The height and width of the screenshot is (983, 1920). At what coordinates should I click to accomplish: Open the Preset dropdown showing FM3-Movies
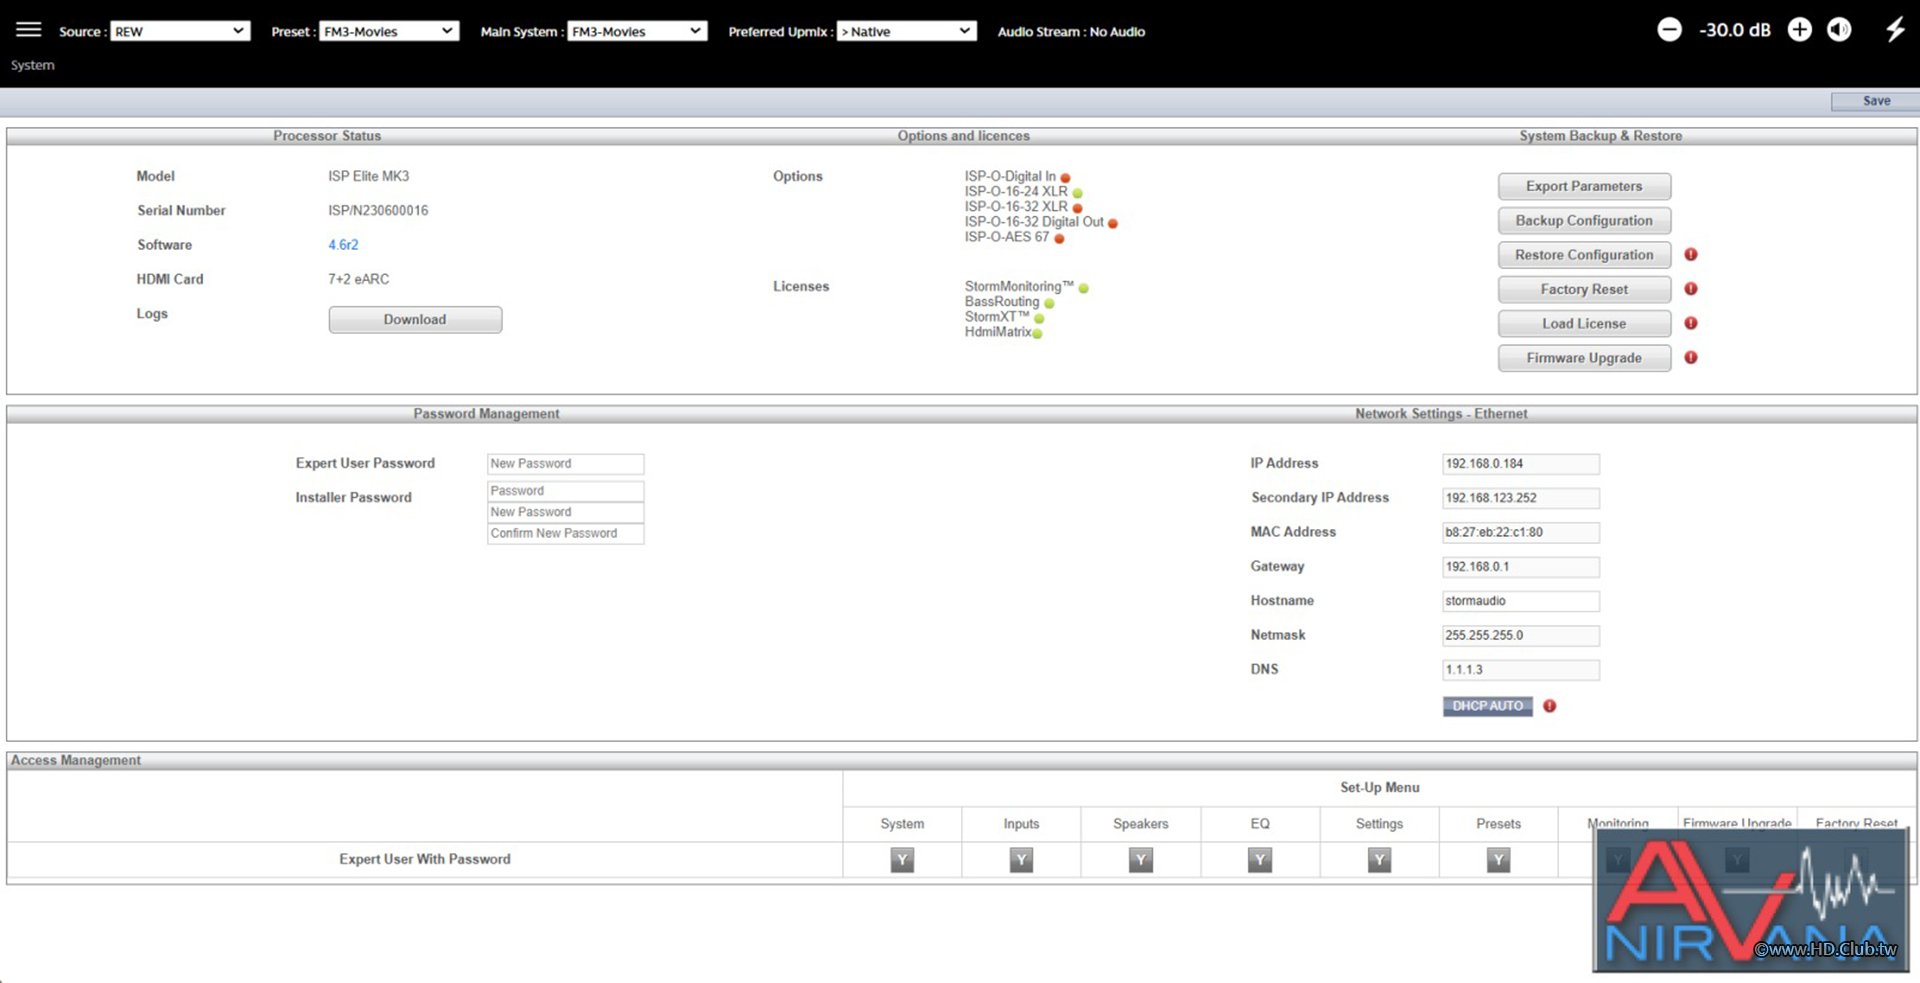(x=389, y=31)
